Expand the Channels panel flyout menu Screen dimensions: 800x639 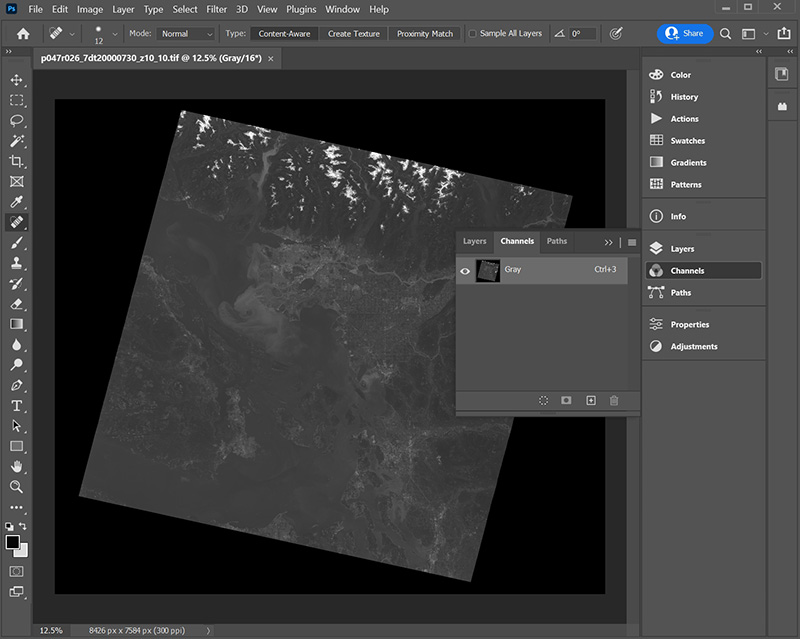tap(632, 242)
